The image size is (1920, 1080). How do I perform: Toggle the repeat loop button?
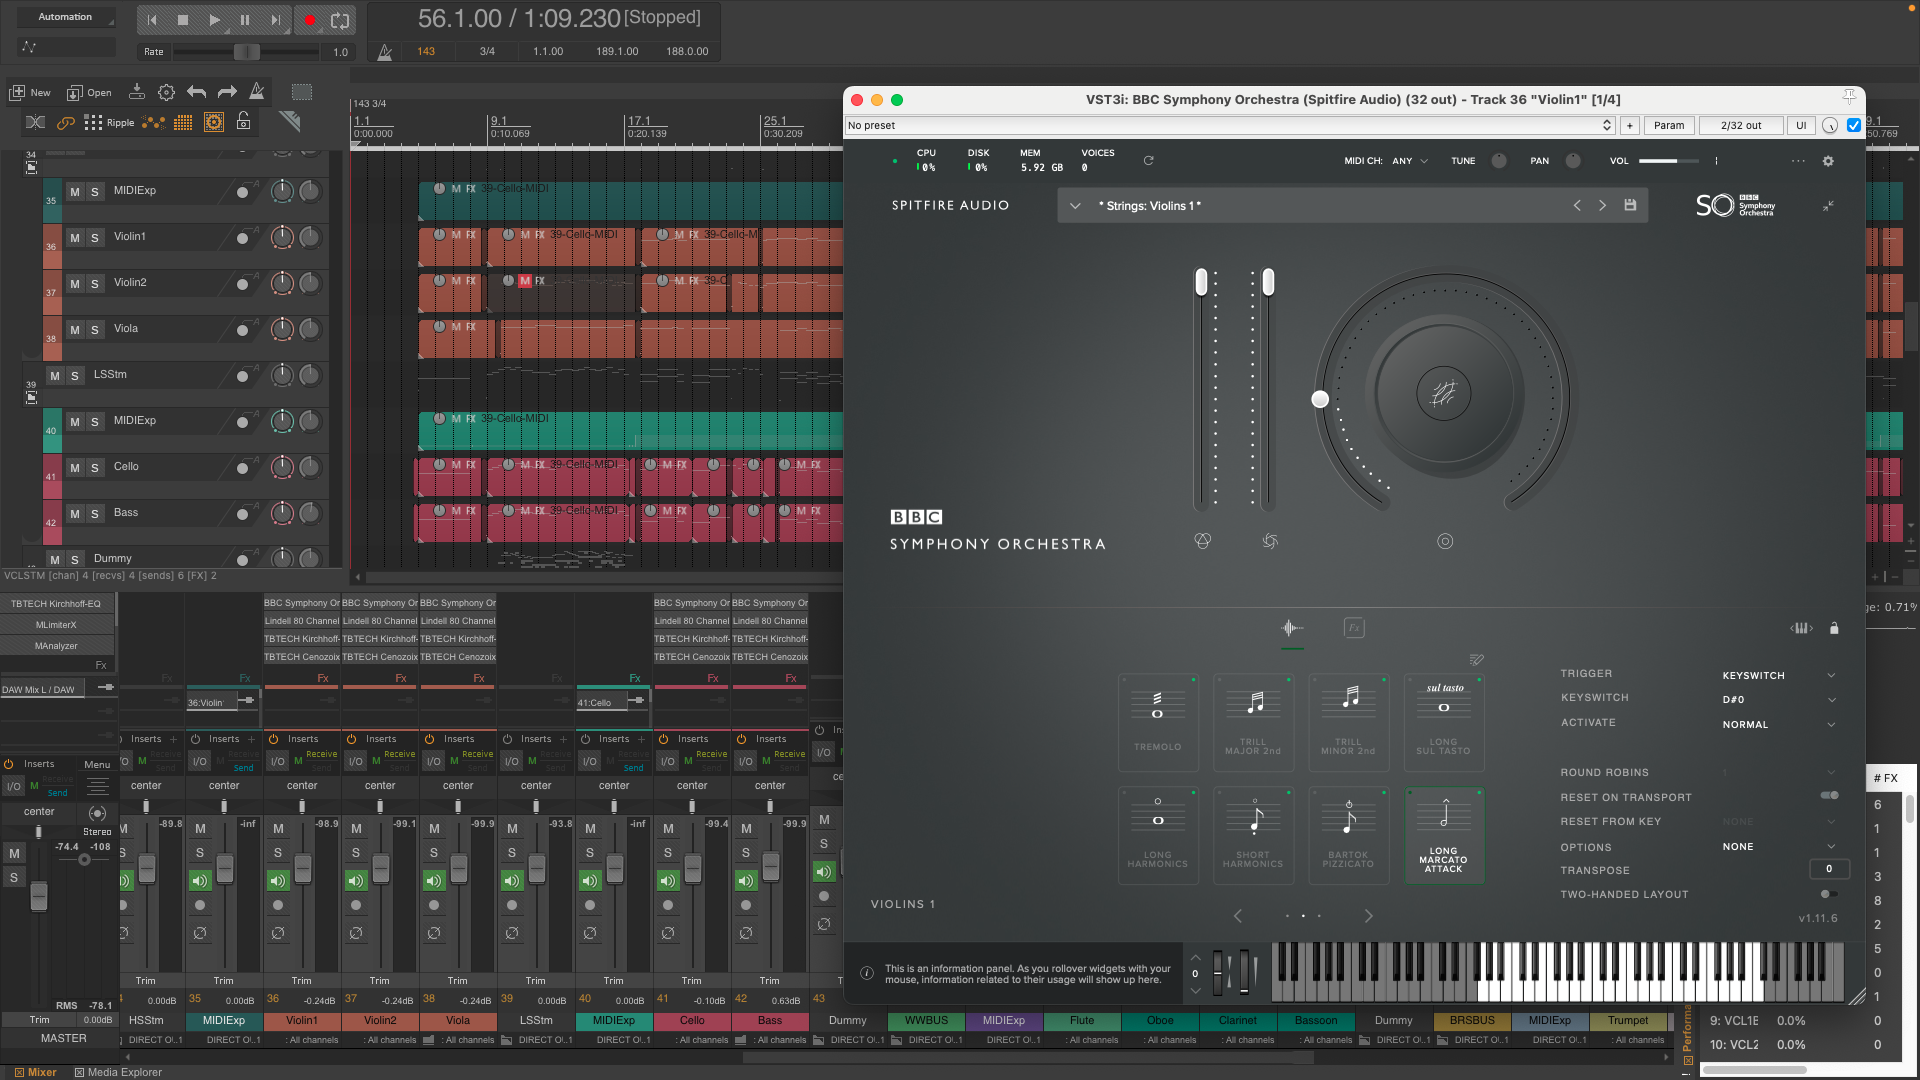[340, 19]
